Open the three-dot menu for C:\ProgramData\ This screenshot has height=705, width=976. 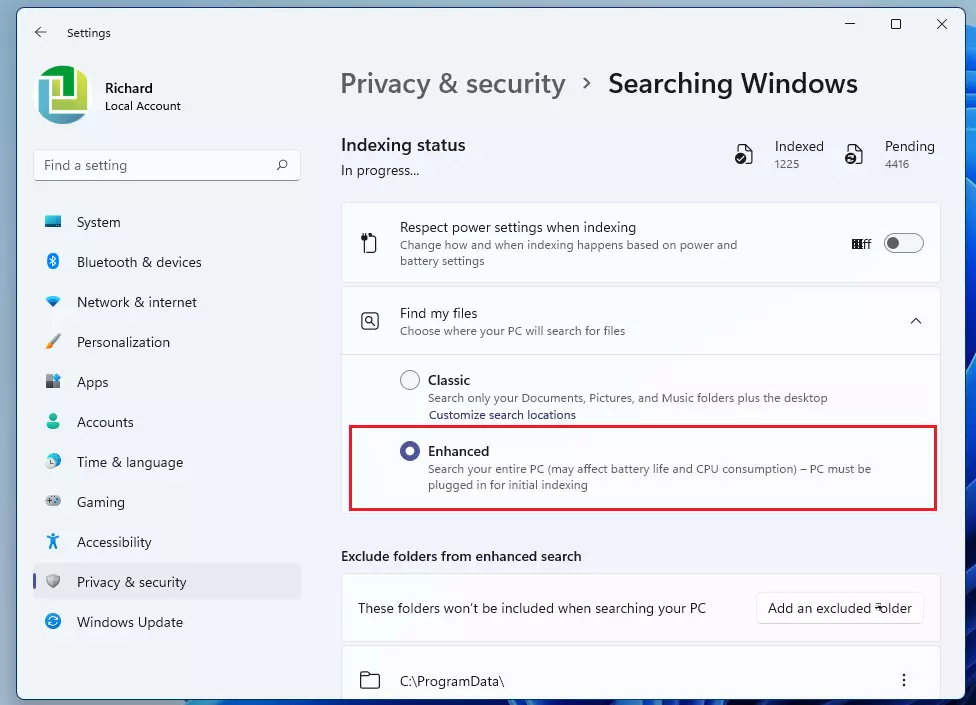904,680
